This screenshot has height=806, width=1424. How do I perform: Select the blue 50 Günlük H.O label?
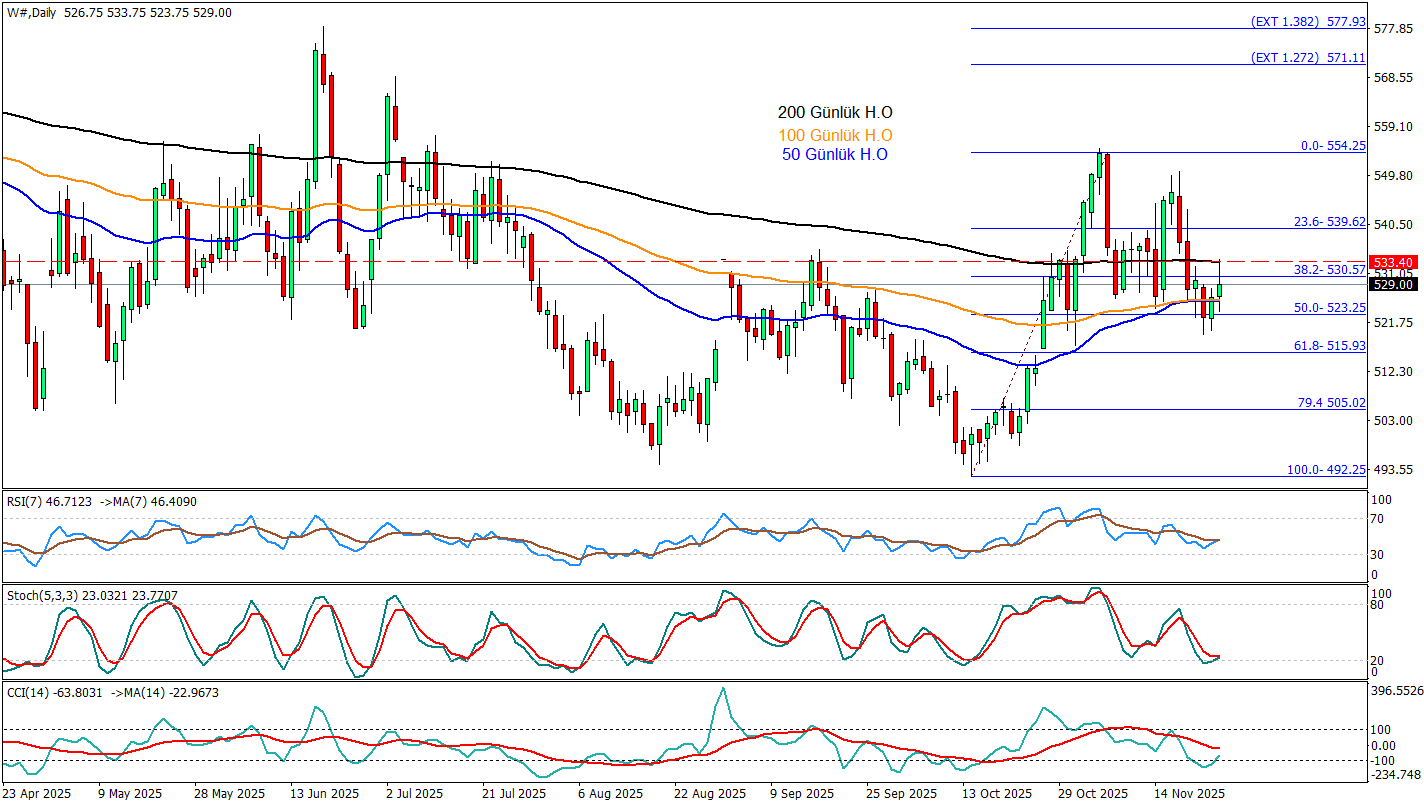point(835,155)
